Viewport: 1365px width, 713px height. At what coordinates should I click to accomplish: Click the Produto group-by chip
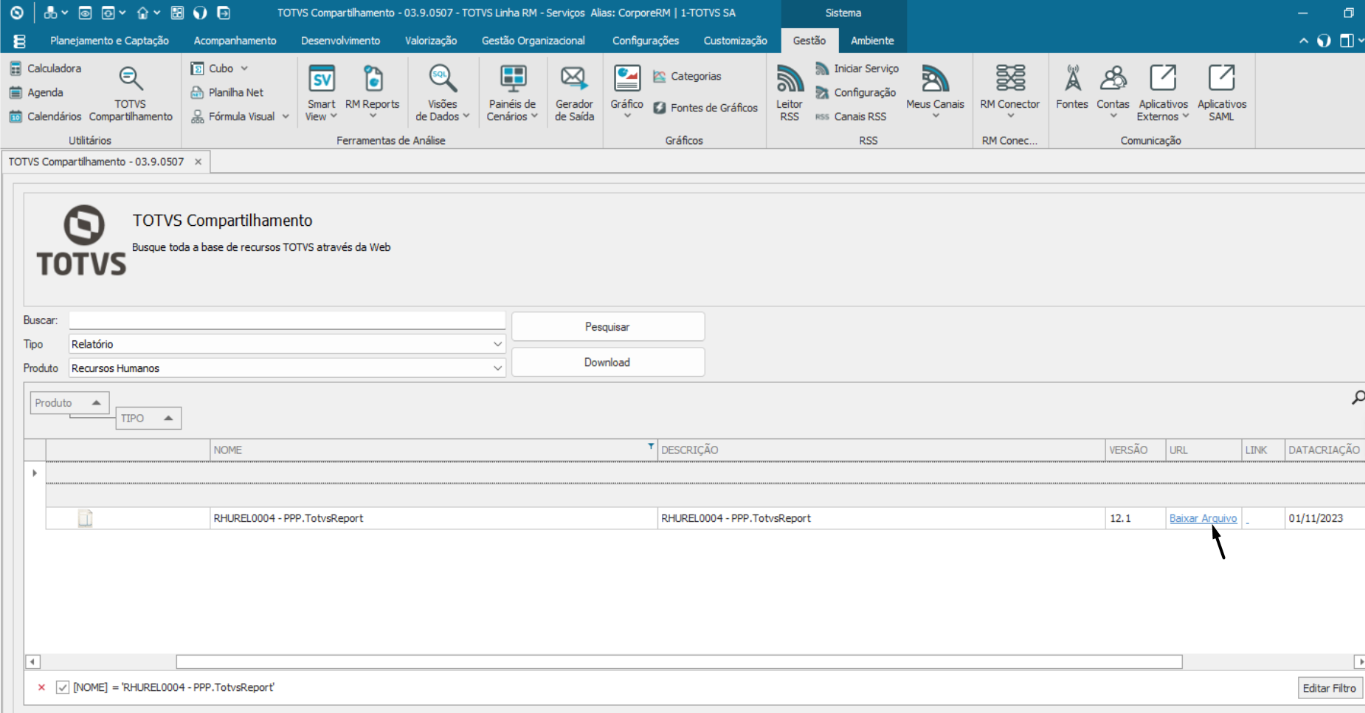[x=69, y=403]
